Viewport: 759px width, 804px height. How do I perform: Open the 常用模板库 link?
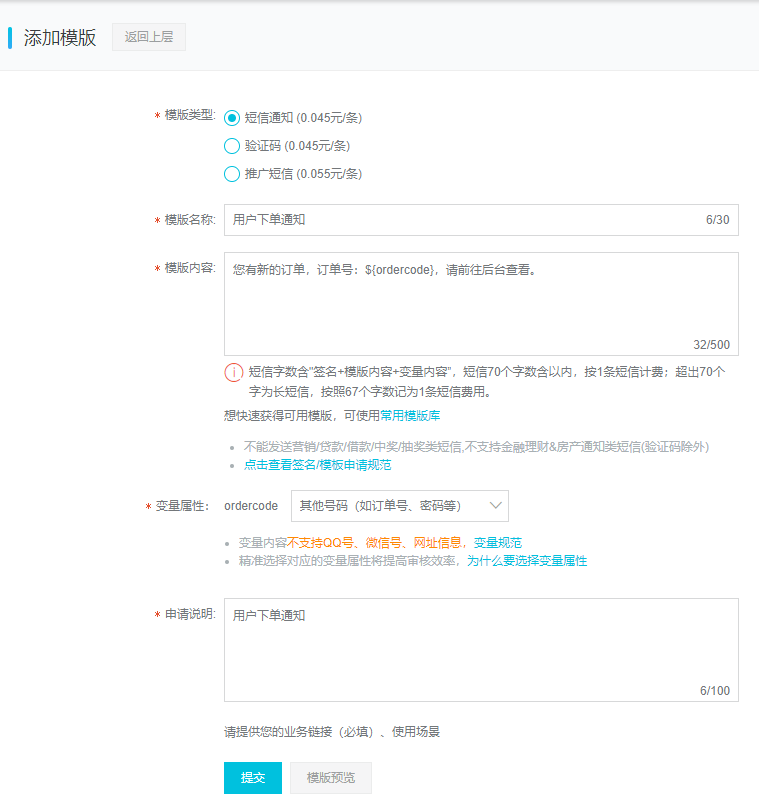coord(410,415)
